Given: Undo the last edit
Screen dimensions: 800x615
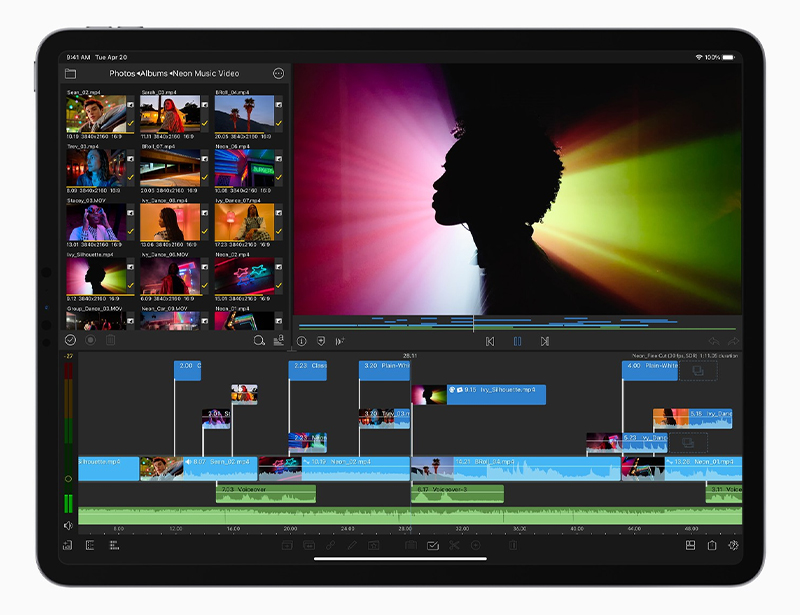Looking at the screenshot, I should 714,340.
